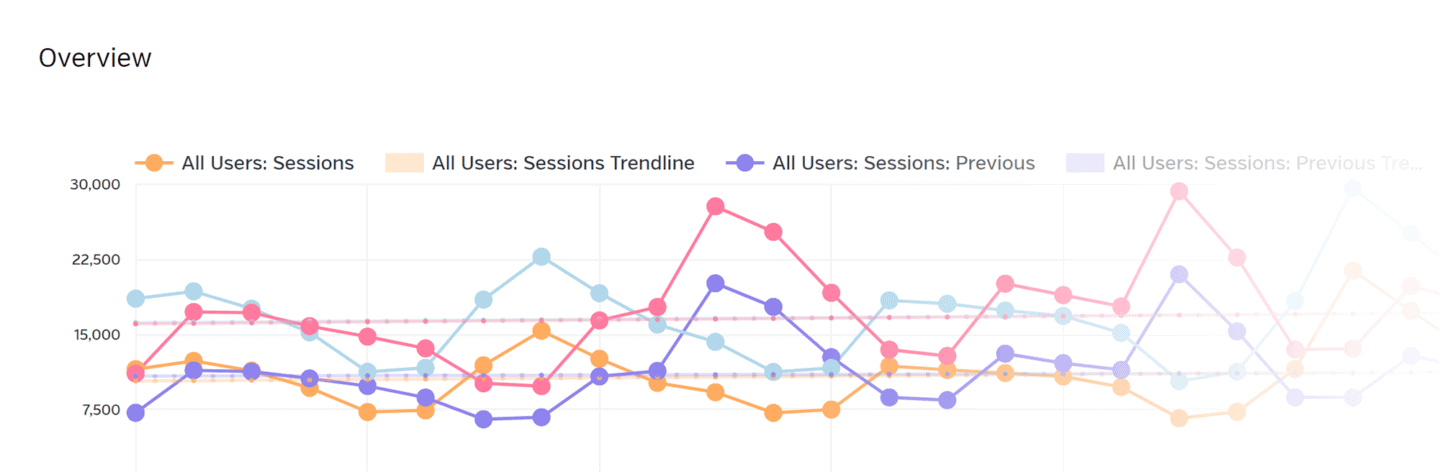Show the truncated "Sessions: Previous Tre..." legend entry
1440x472 pixels.
(1266, 163)
